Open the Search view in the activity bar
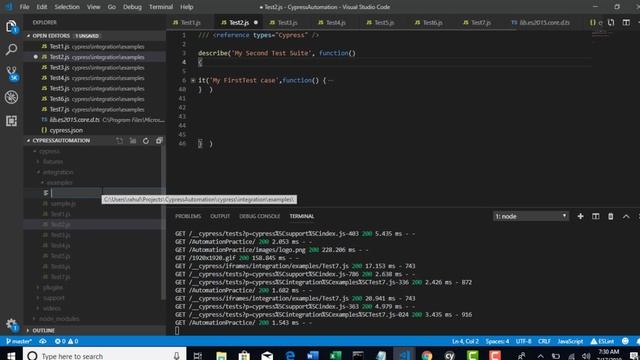 [x=11, y=50]
